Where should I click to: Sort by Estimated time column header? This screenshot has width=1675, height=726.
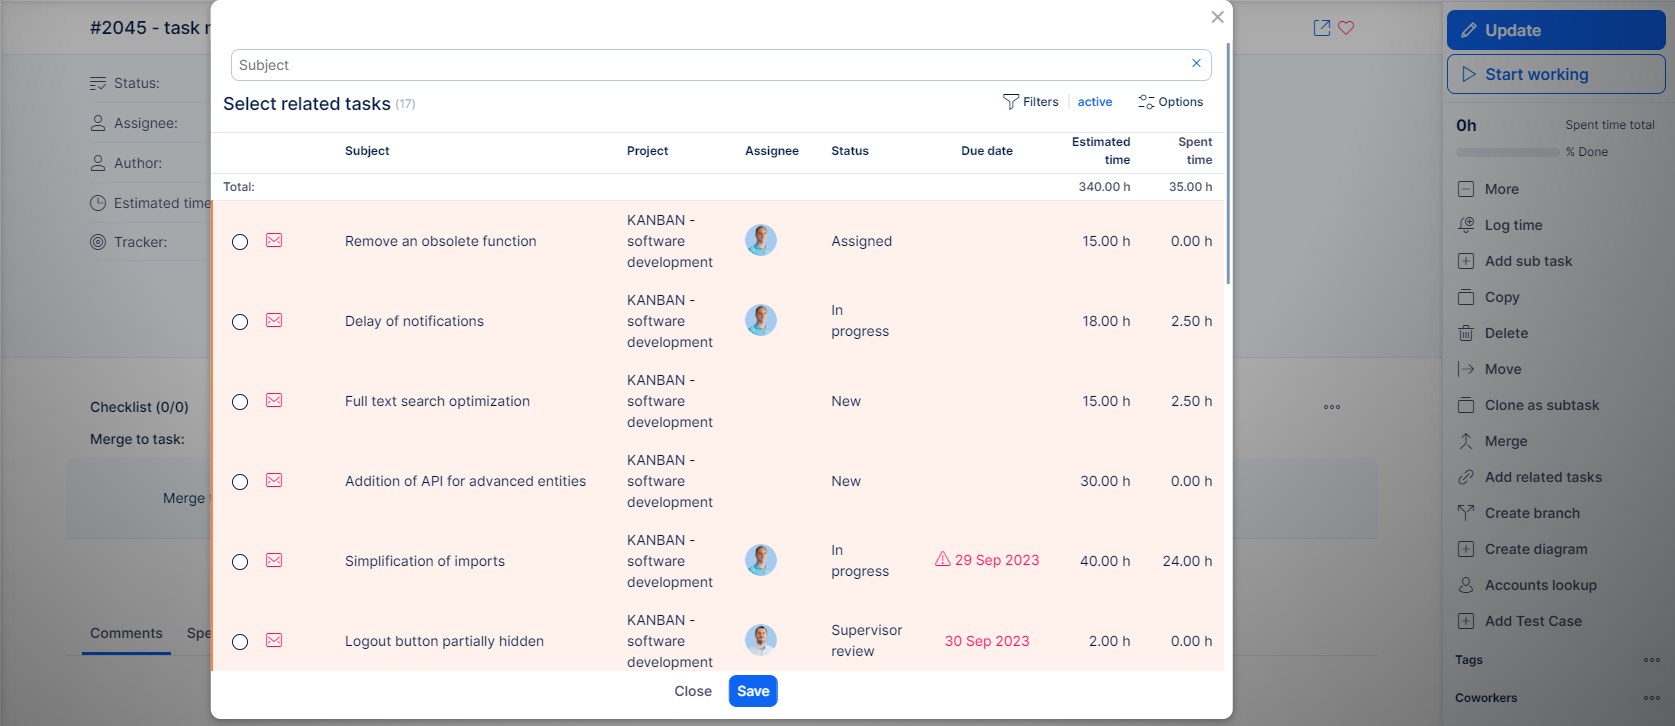(1100, 151)
